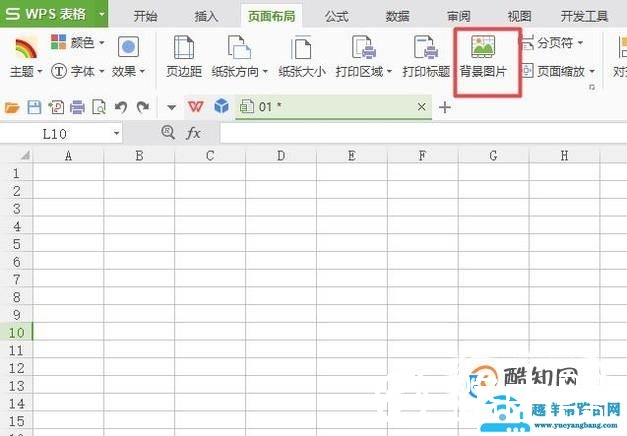Select column H header
The width and height of the screenshot is (627, 436).
pos(564,156)
